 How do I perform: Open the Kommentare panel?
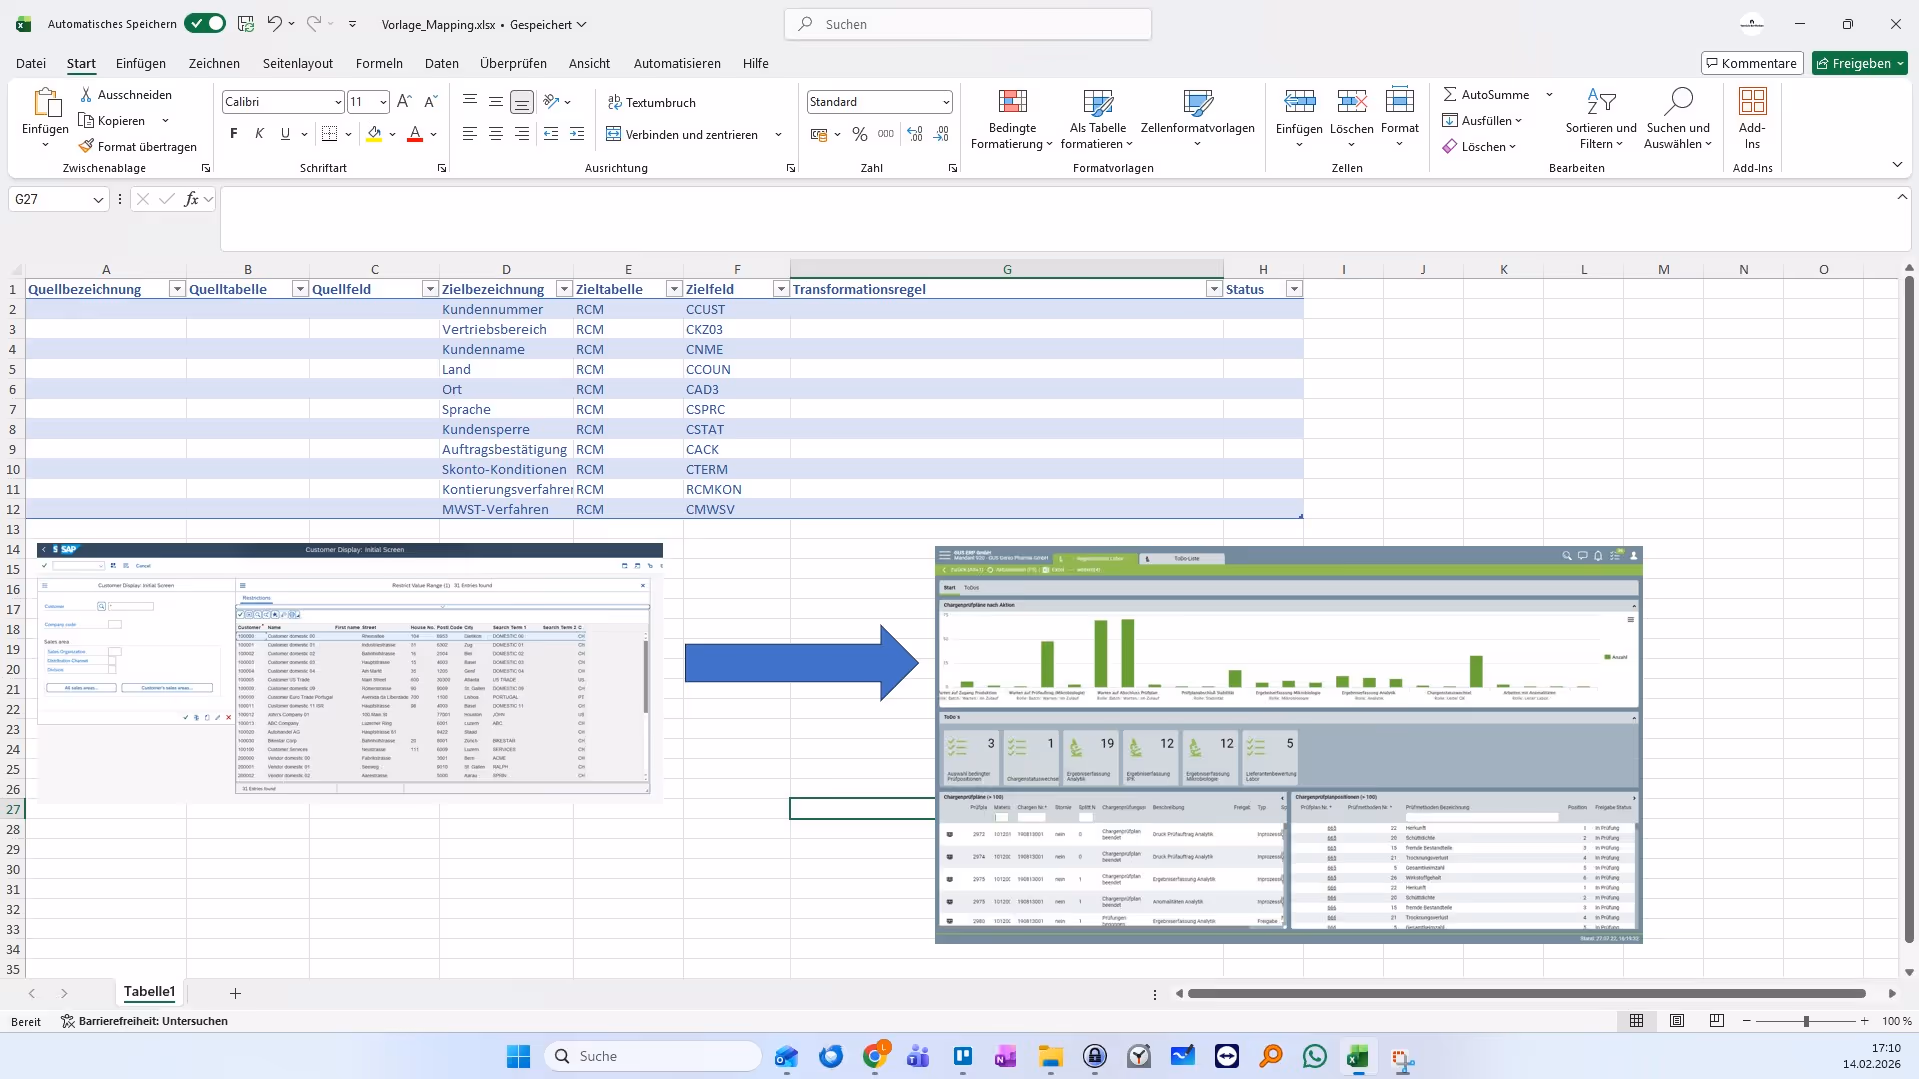1751,62
